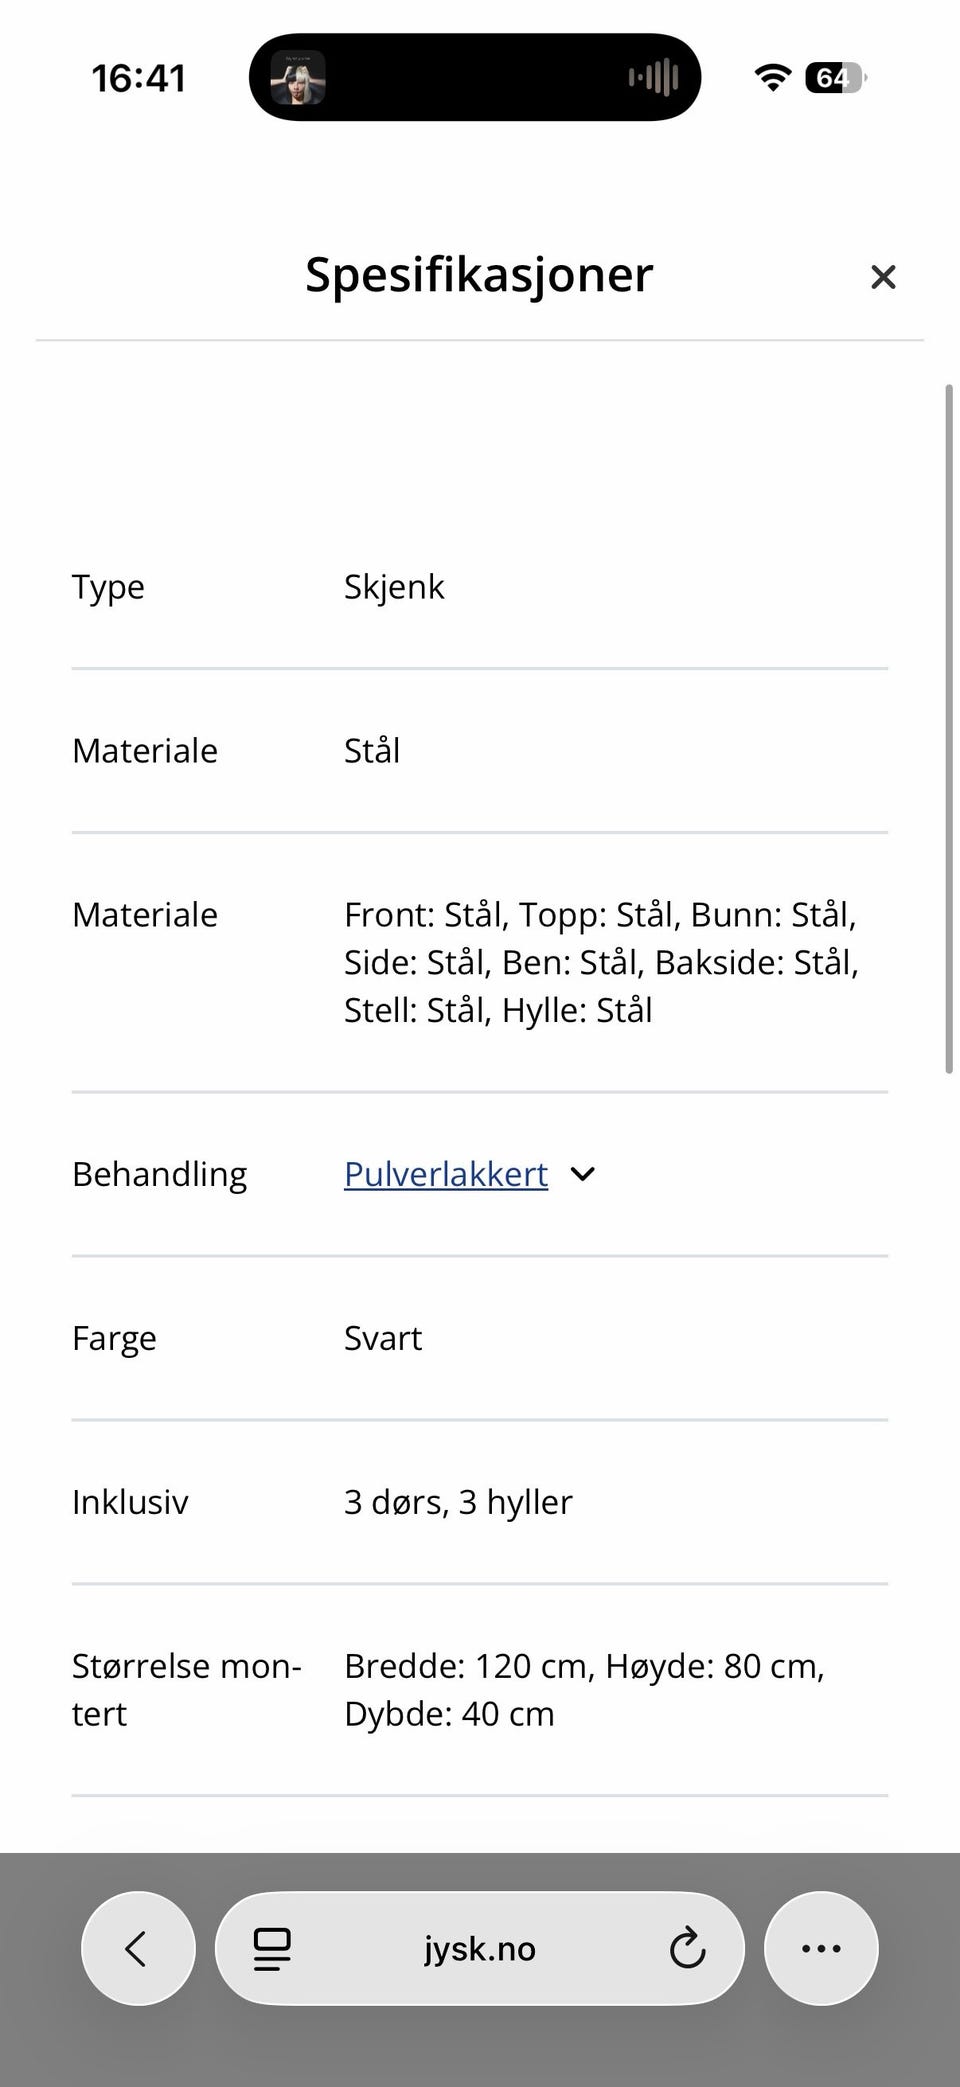
Task: Select the Skjenk type value
Action: coord(394,587)
